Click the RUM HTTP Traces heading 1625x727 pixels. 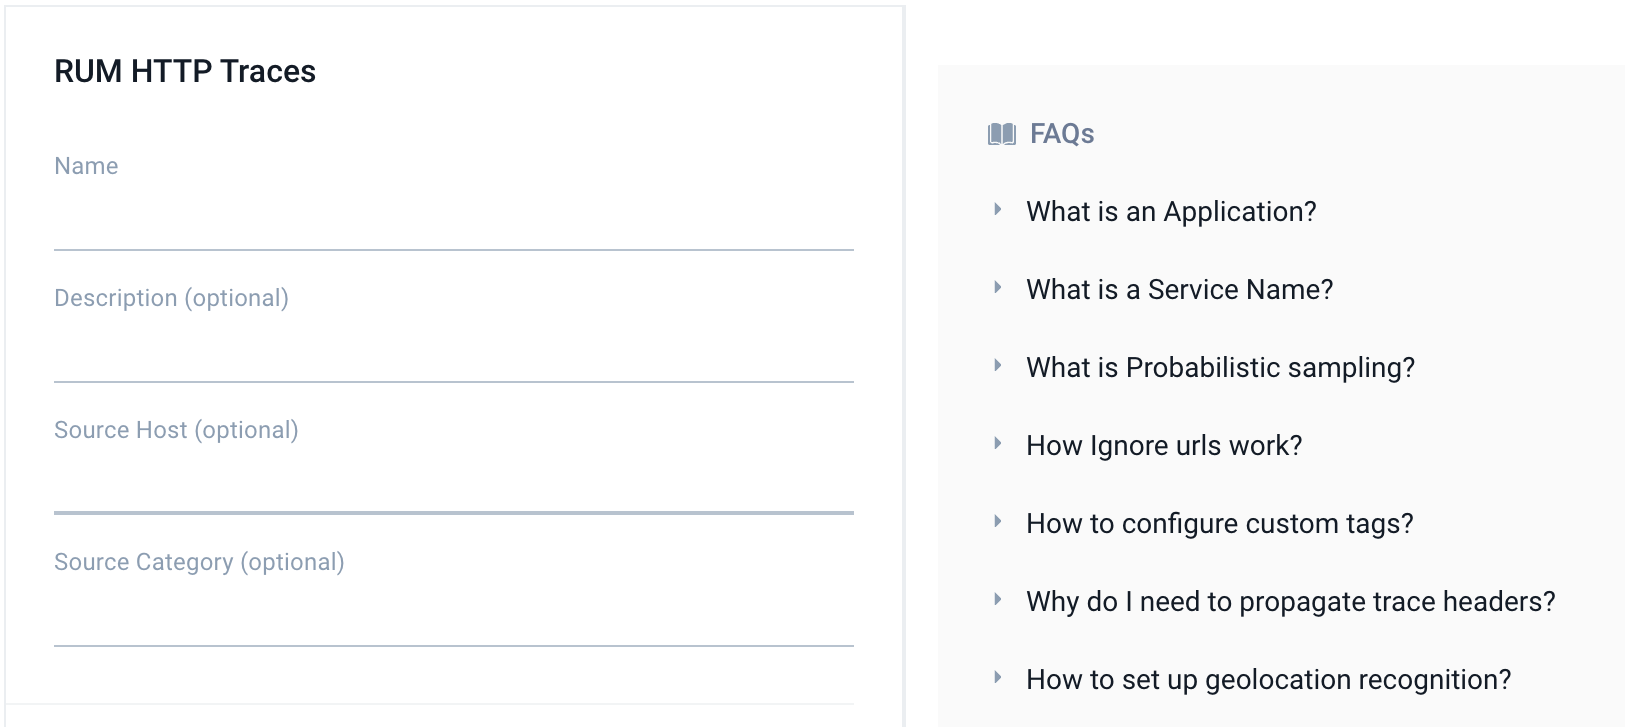tap(186, 71)
